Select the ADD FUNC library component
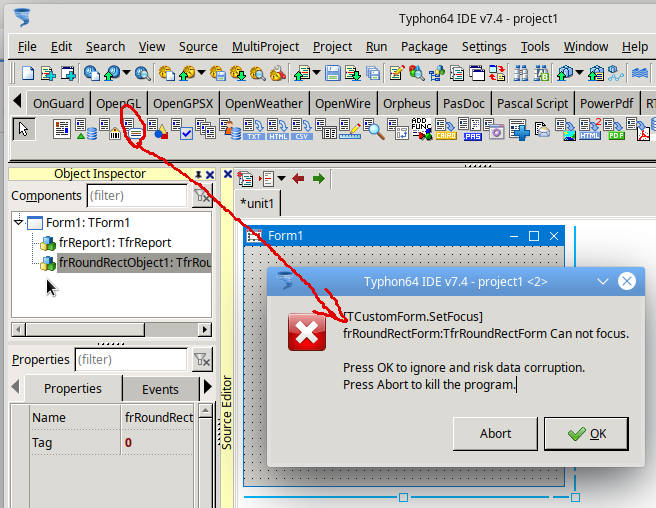This screenshot has height=508, width=656. (421, 129)
